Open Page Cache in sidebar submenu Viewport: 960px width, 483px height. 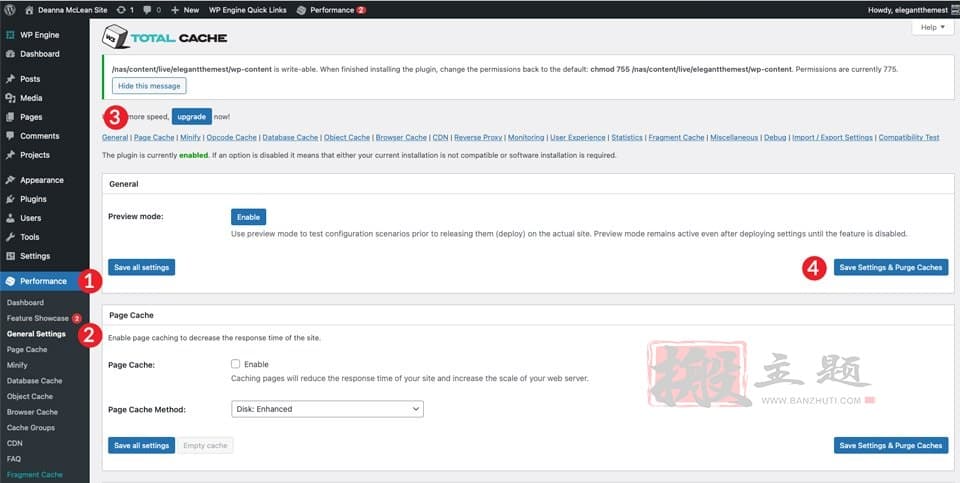click(27, 350)
